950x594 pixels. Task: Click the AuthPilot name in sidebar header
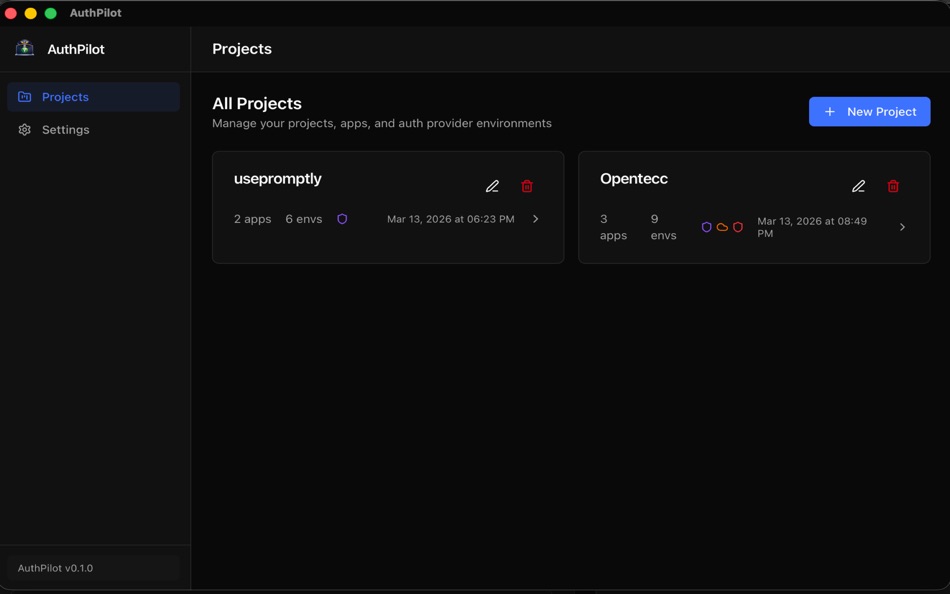(x=76, y=49)
